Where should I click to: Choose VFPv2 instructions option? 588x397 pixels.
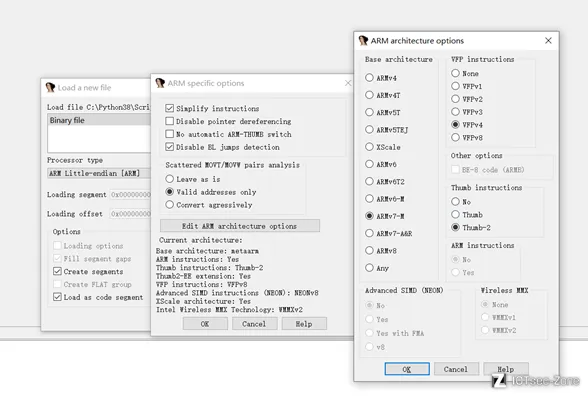[455, 99]
